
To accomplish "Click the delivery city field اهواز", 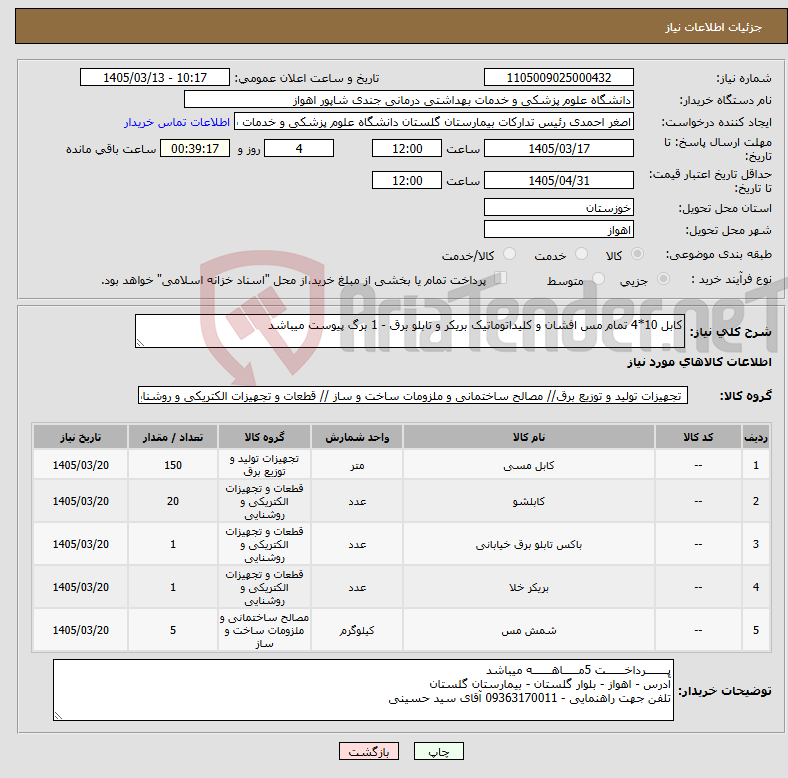I will click(558, 229).
